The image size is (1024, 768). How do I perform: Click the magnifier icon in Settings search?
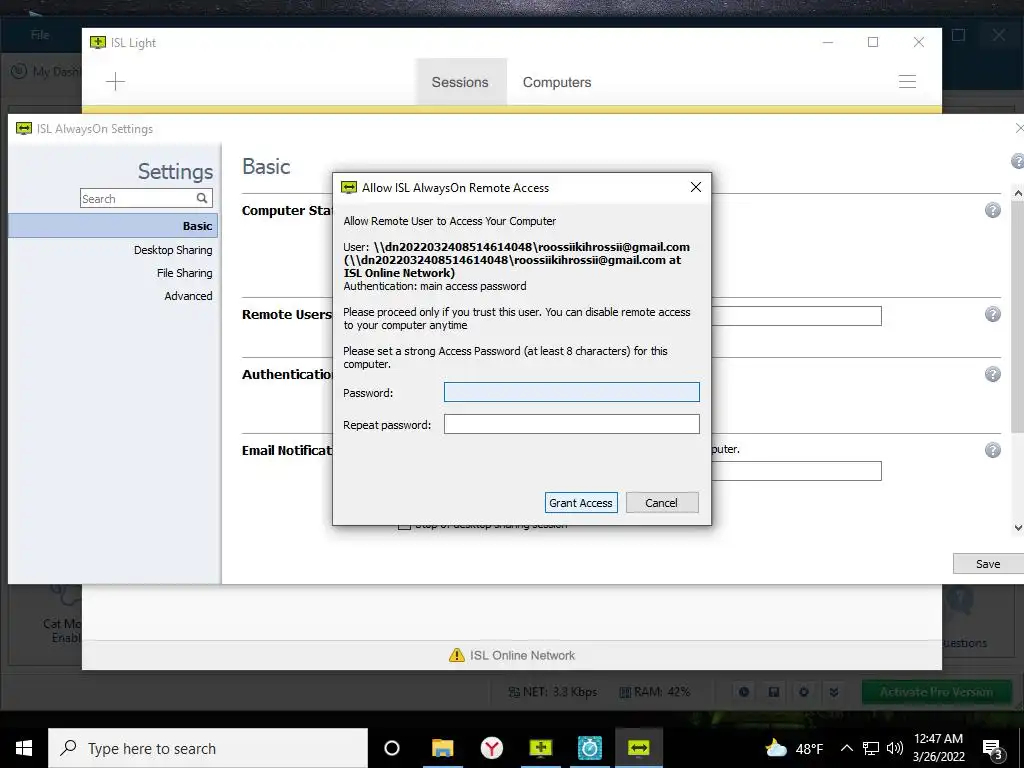pyautogui.click(x=202, y=198)
